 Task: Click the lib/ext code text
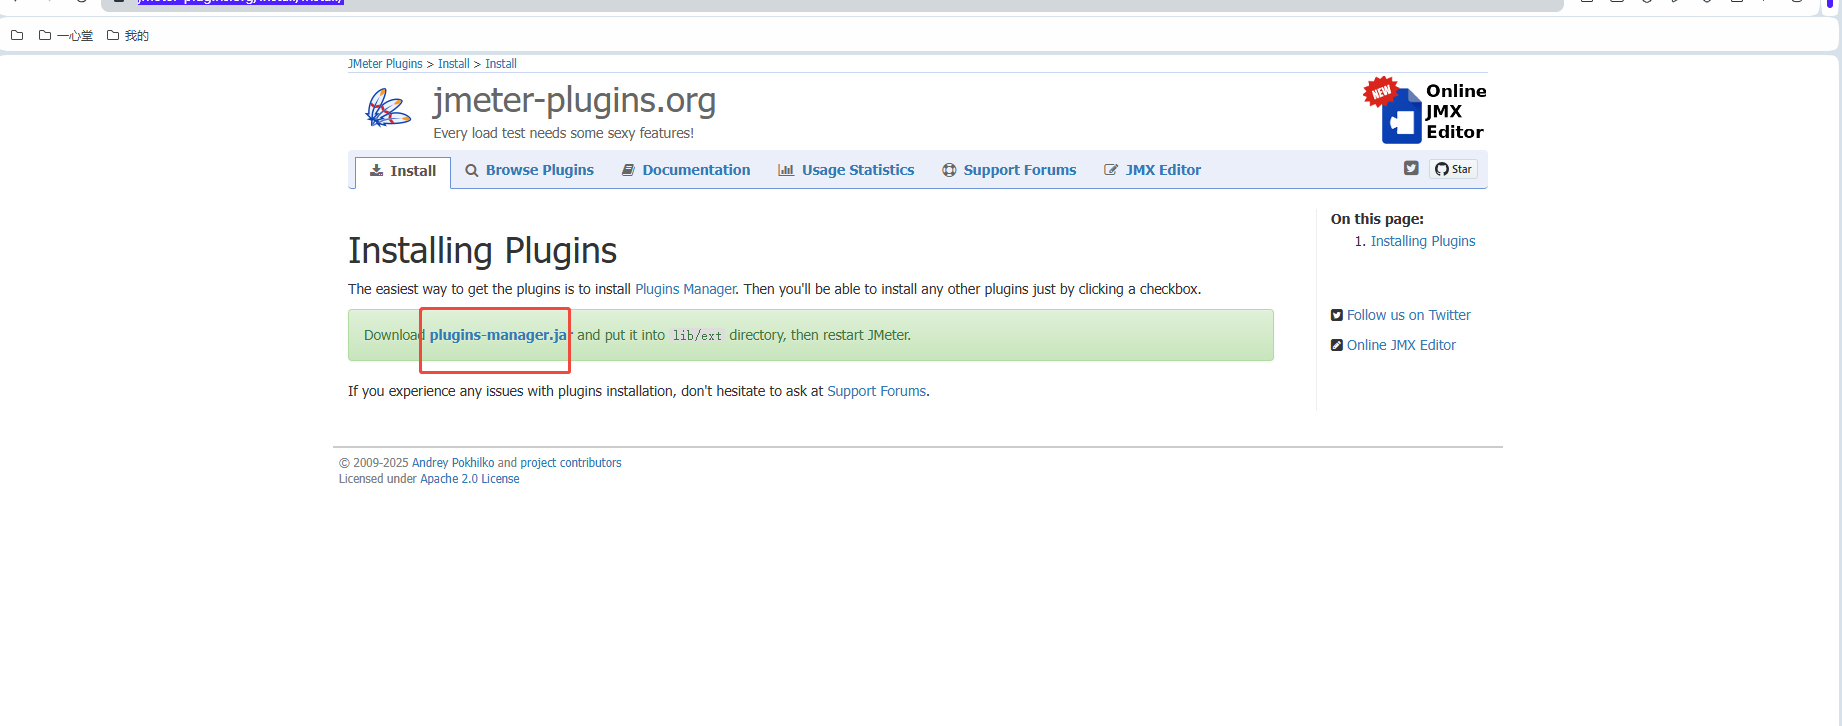click(x=697, y=336)
